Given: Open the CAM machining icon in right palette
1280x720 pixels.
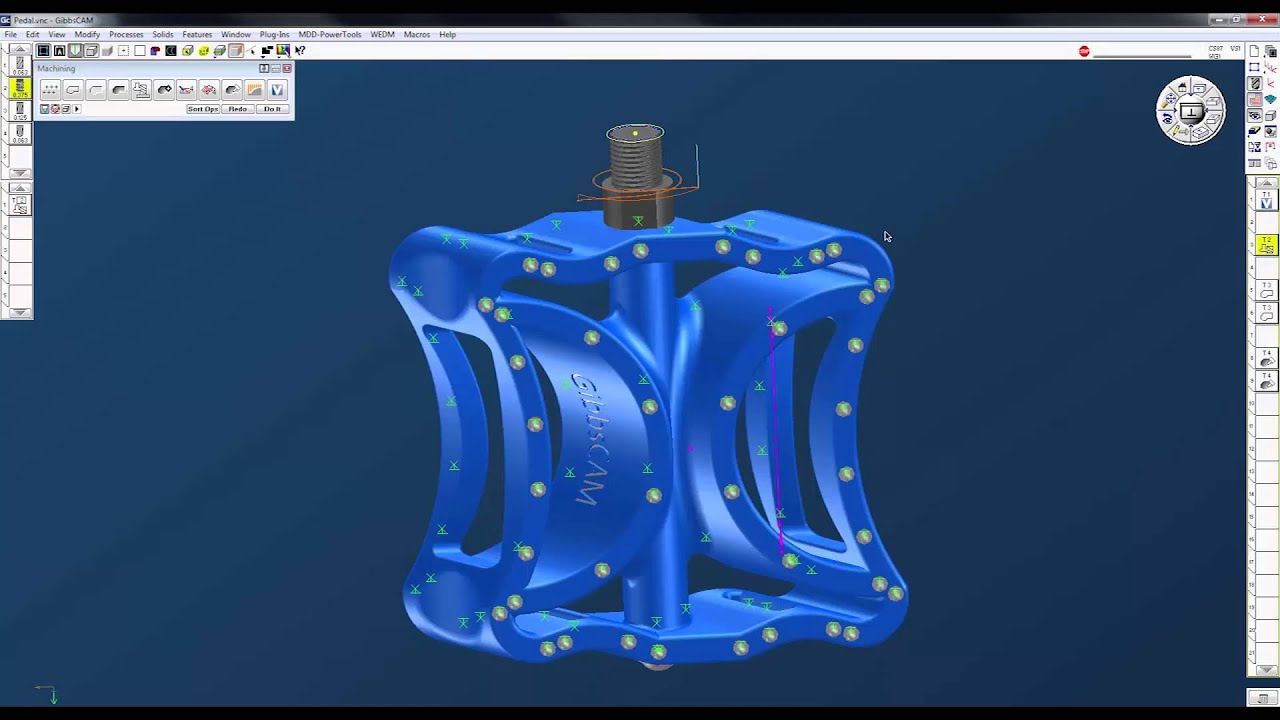Looking at the screenshot, I should (1254, 99).
